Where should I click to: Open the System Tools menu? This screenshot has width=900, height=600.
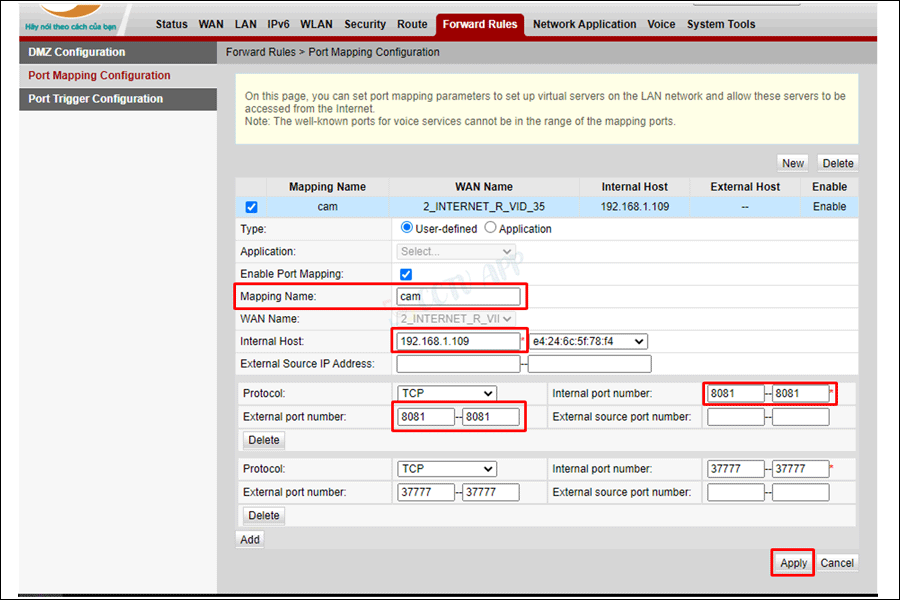pos(721,24)
